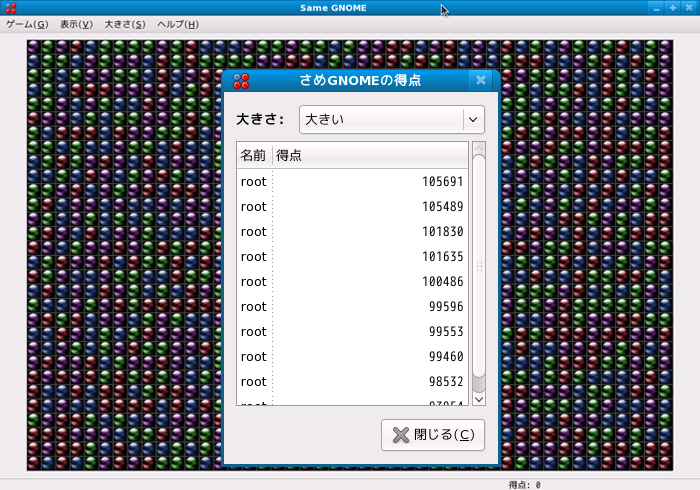Select the score row 105489
Image resolution: width=700 pixels, height=490 pixels.
(x=352, y=207)
